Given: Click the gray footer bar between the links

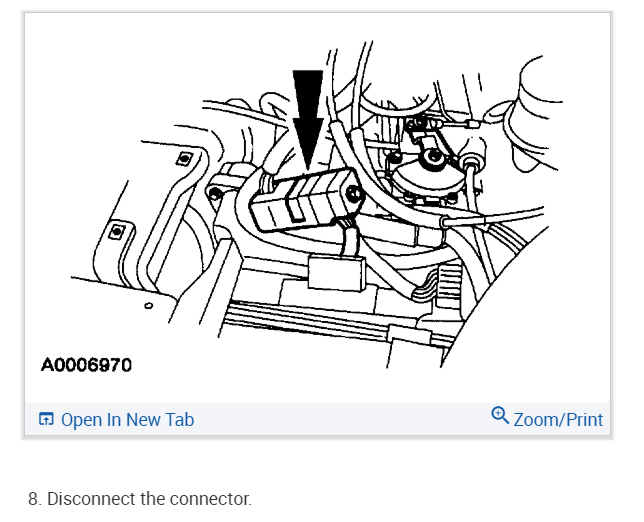Looking at the screenshot, I should pos(342,419).
